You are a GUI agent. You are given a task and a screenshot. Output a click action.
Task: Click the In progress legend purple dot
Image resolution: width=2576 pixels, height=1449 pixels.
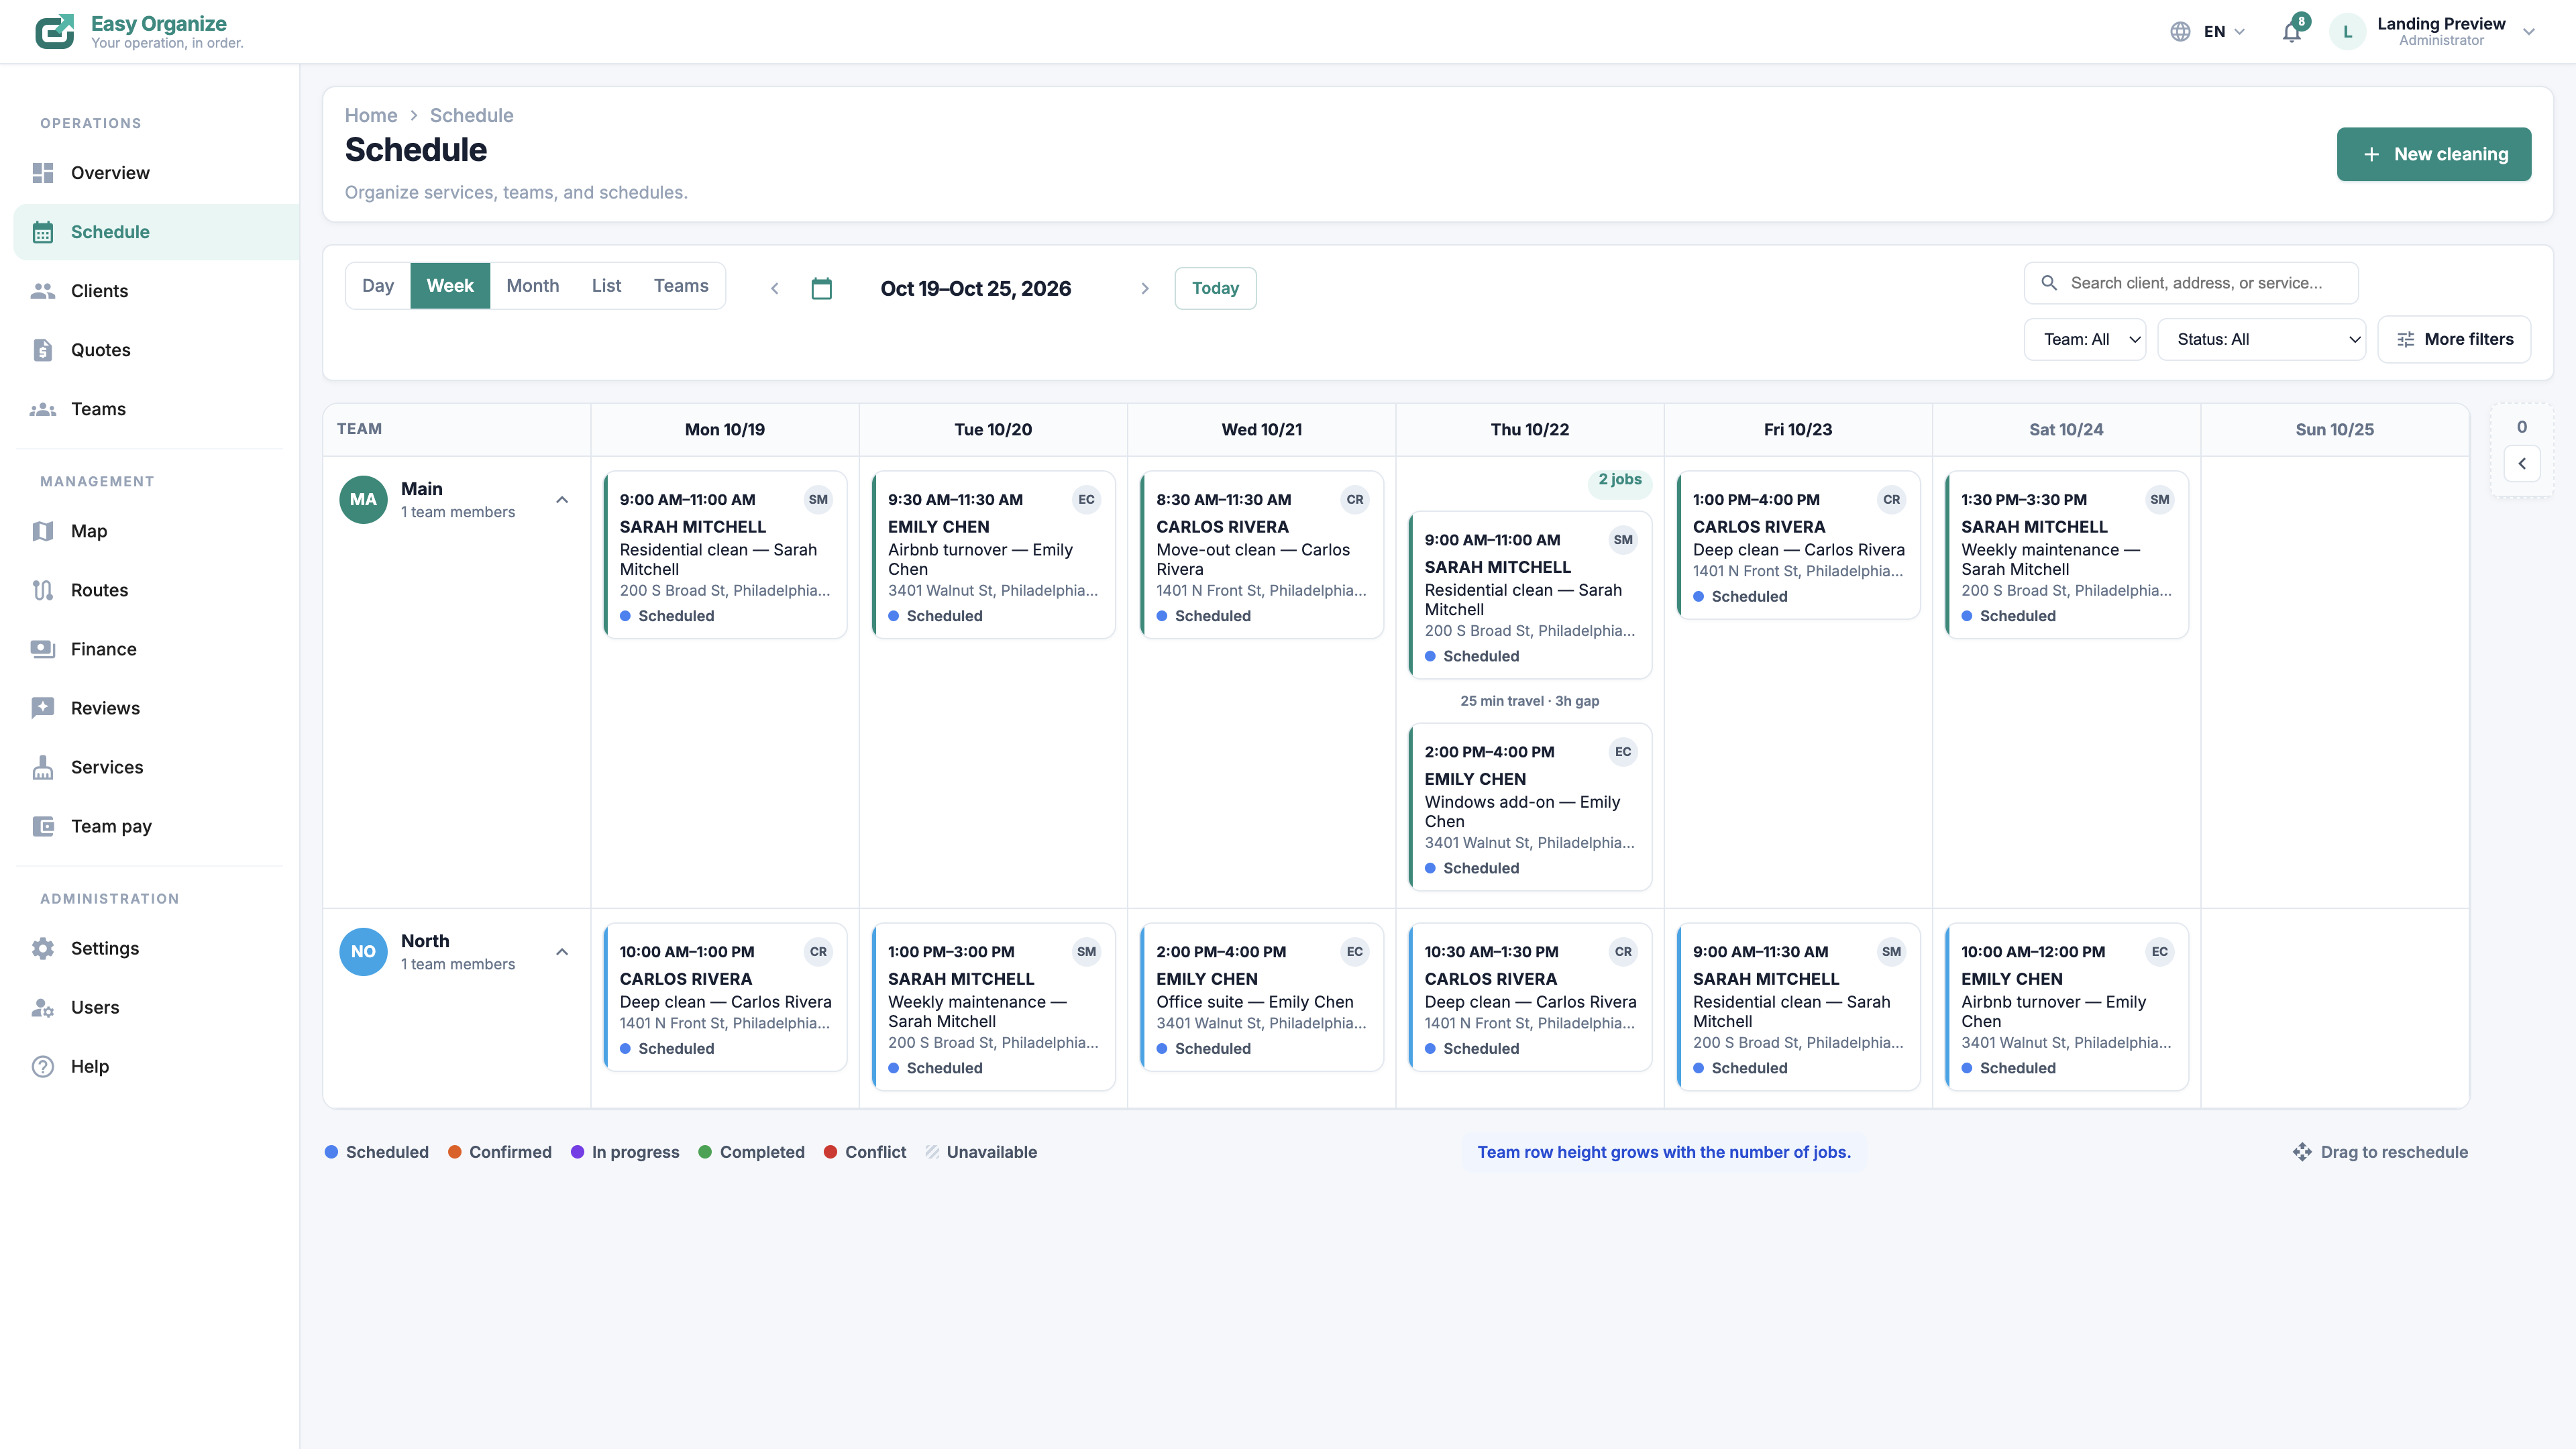tap(577, 1152)
